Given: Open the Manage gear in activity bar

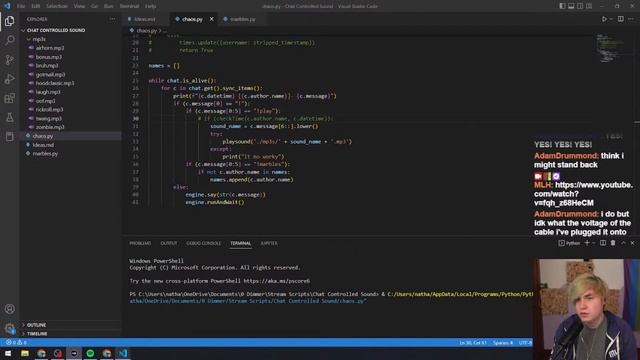Looking at the screenshot, I should tap(9, 328).
